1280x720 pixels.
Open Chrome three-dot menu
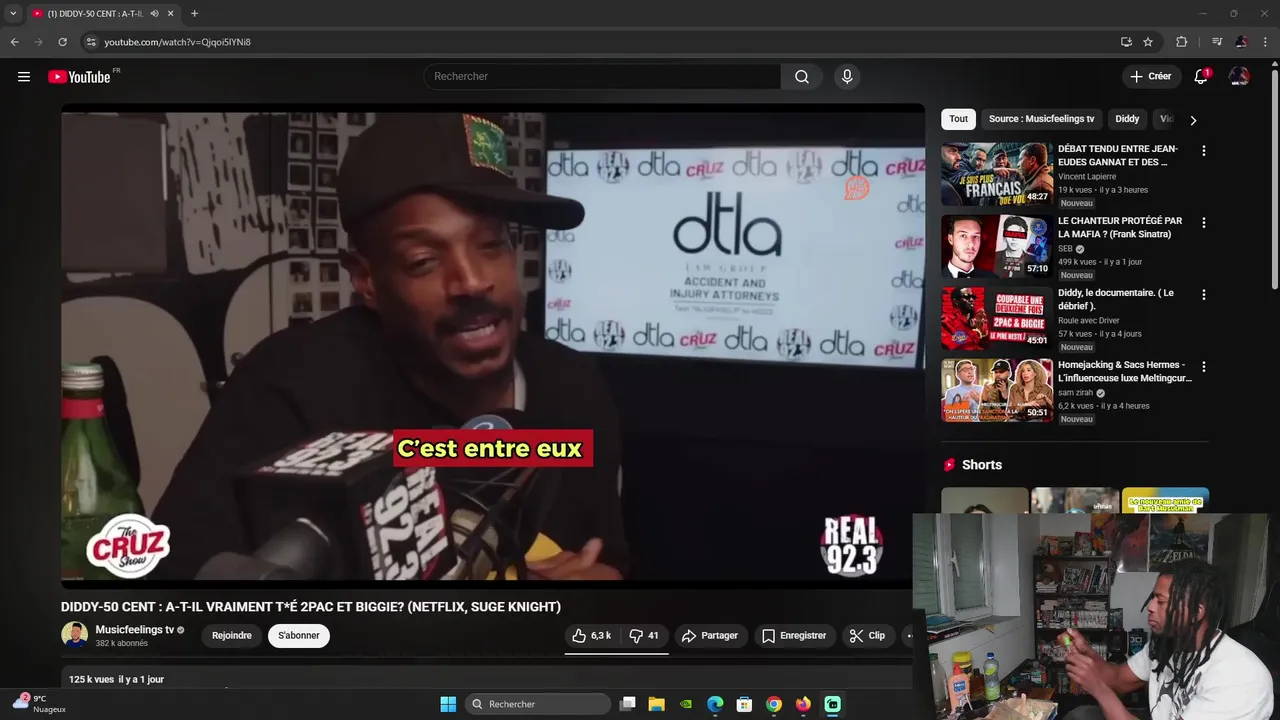click(x=1266, y=42)
